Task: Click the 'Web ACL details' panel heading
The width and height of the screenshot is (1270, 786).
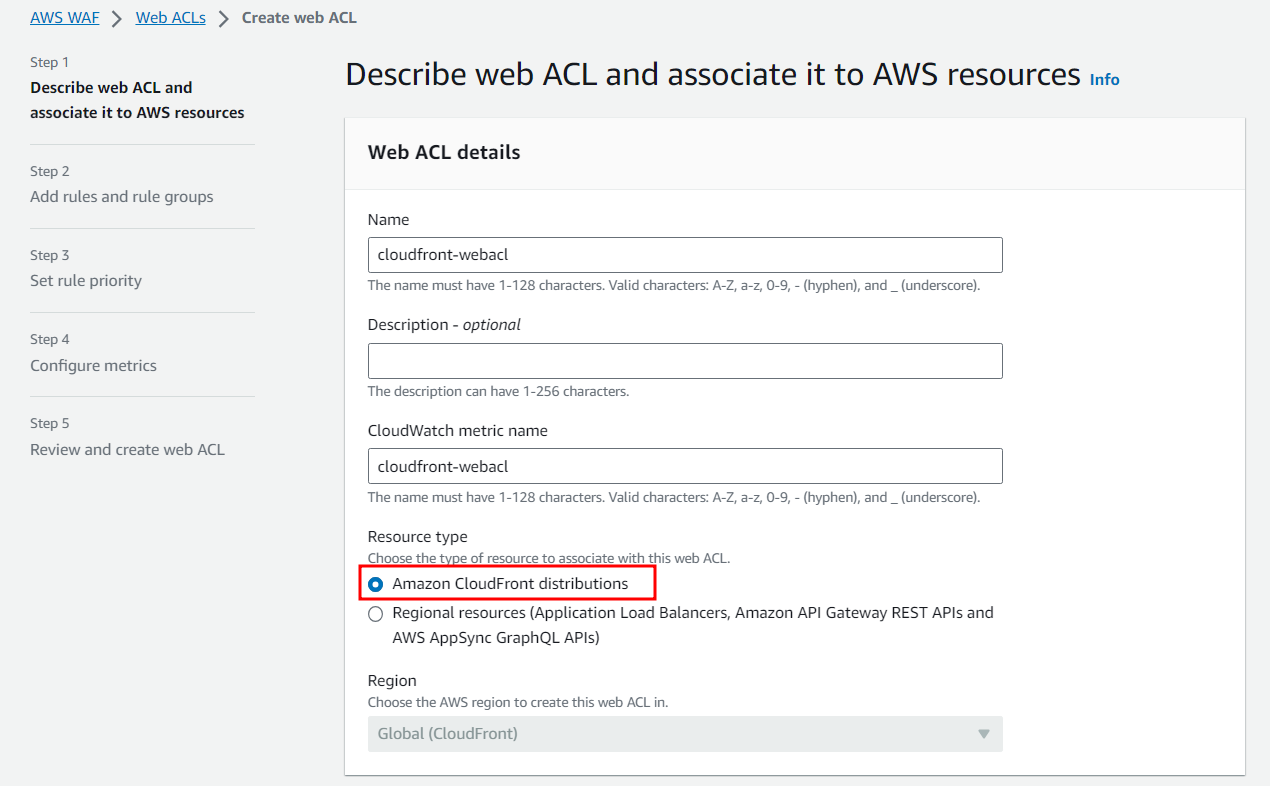Action: 444,153
